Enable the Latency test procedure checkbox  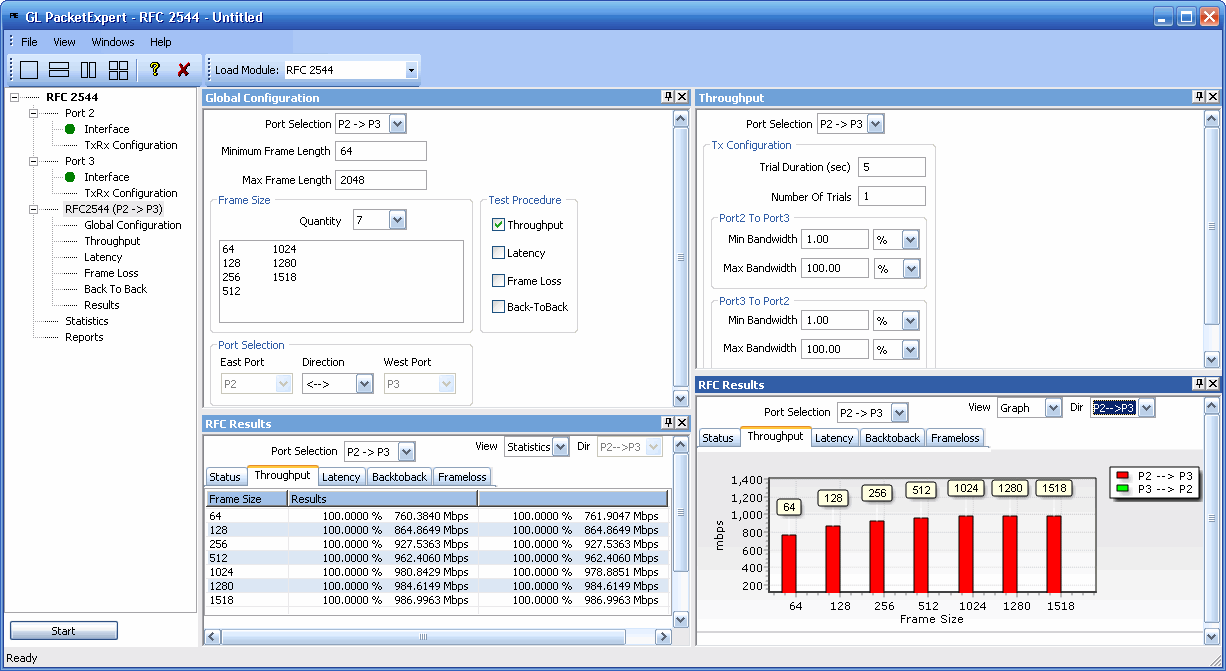498,253
